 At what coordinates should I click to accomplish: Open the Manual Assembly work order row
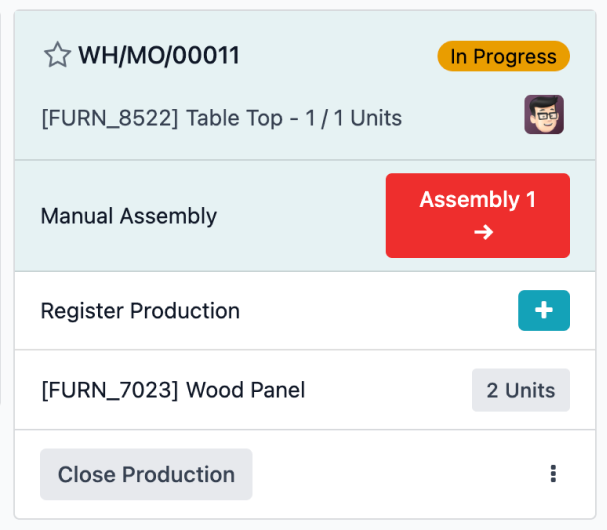pos(305,216)
